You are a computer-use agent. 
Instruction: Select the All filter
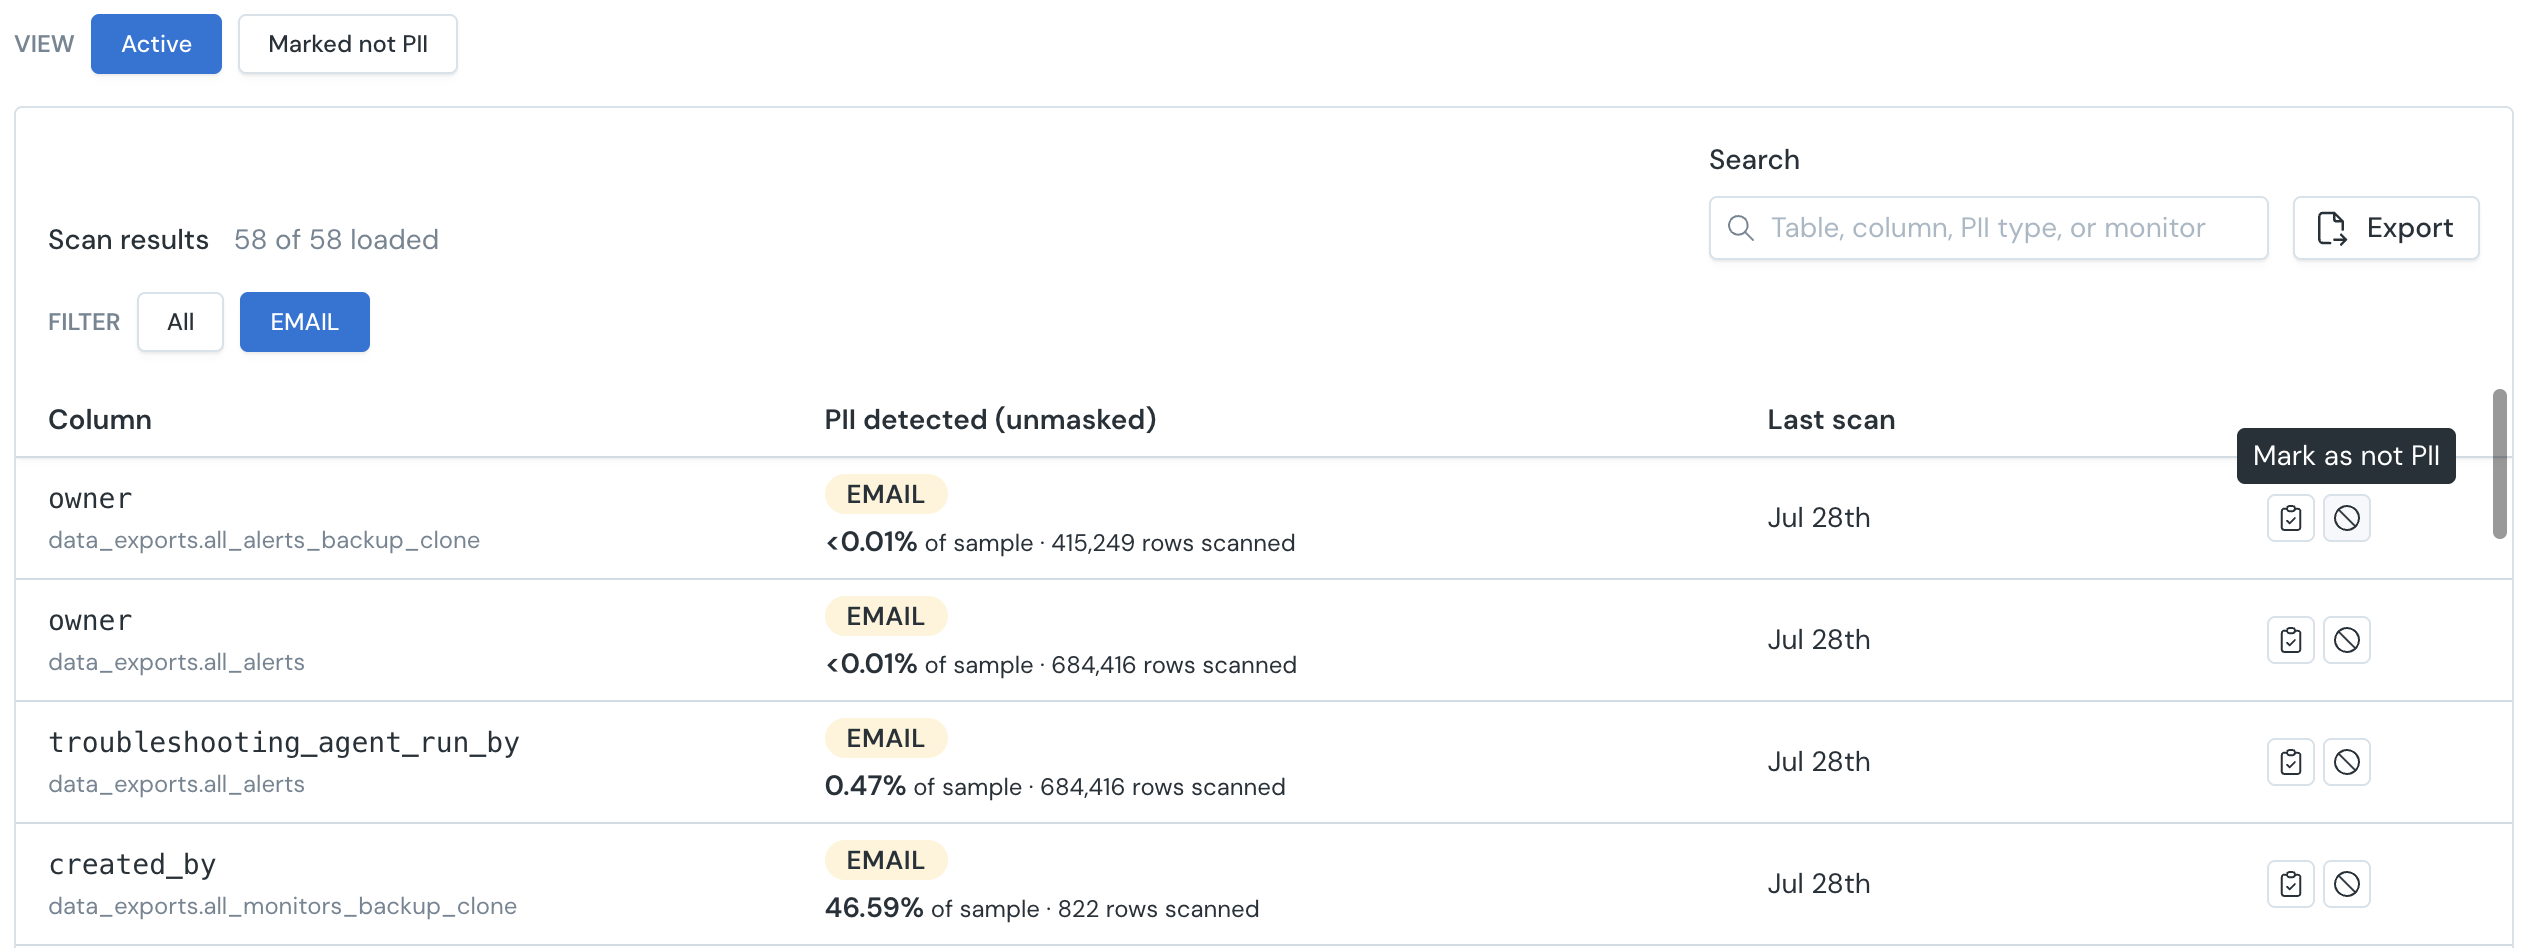pos(180,322)
